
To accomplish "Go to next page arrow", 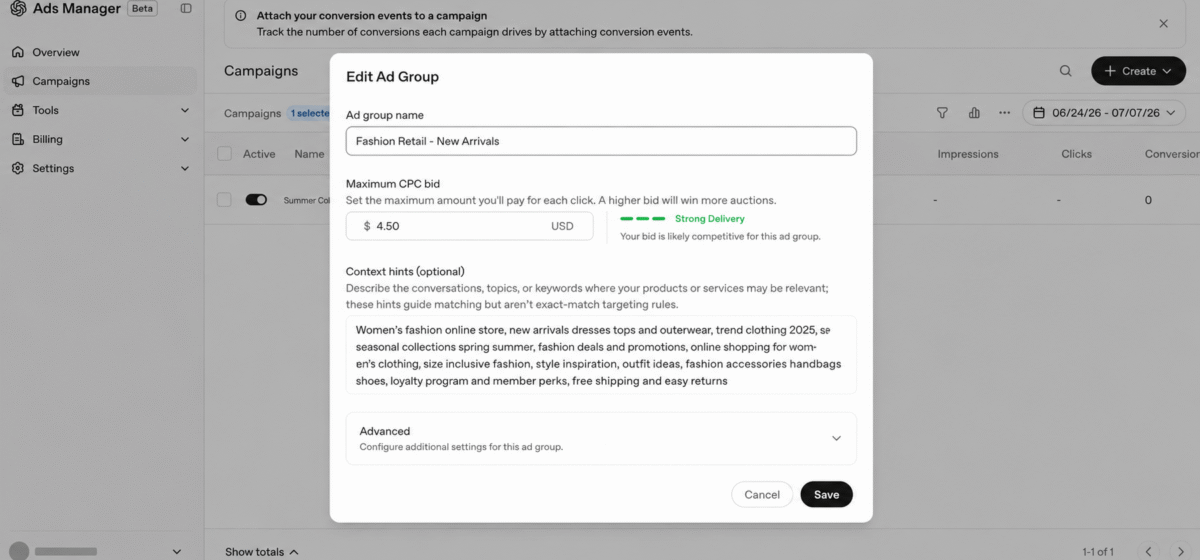I will click(x=1181, y=552).
